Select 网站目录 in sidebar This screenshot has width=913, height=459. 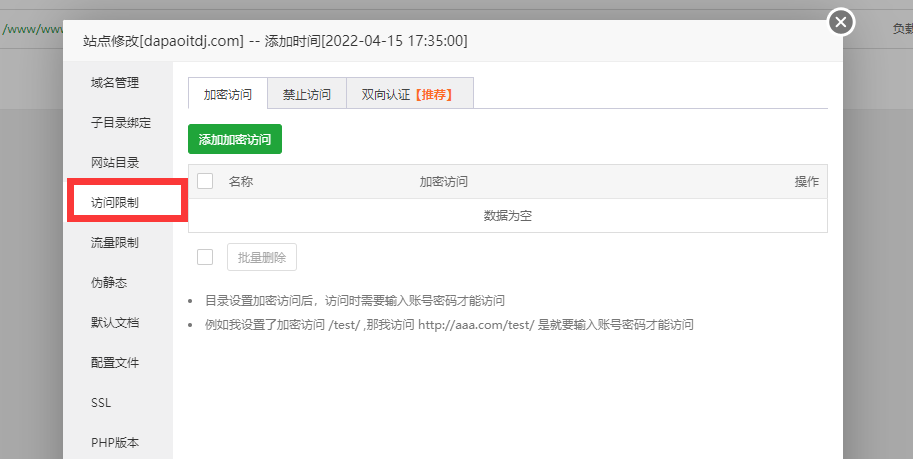click(115, 163)
